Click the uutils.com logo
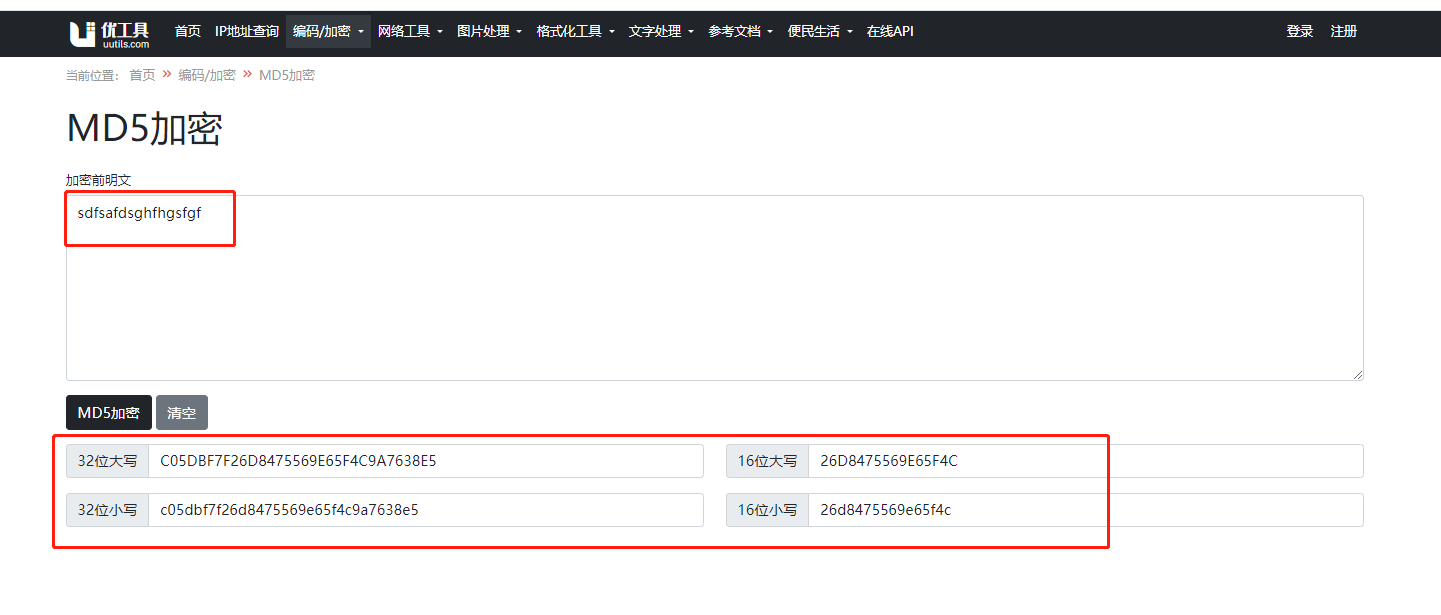This screenshot has width=1441, height=615. (109, 33)
